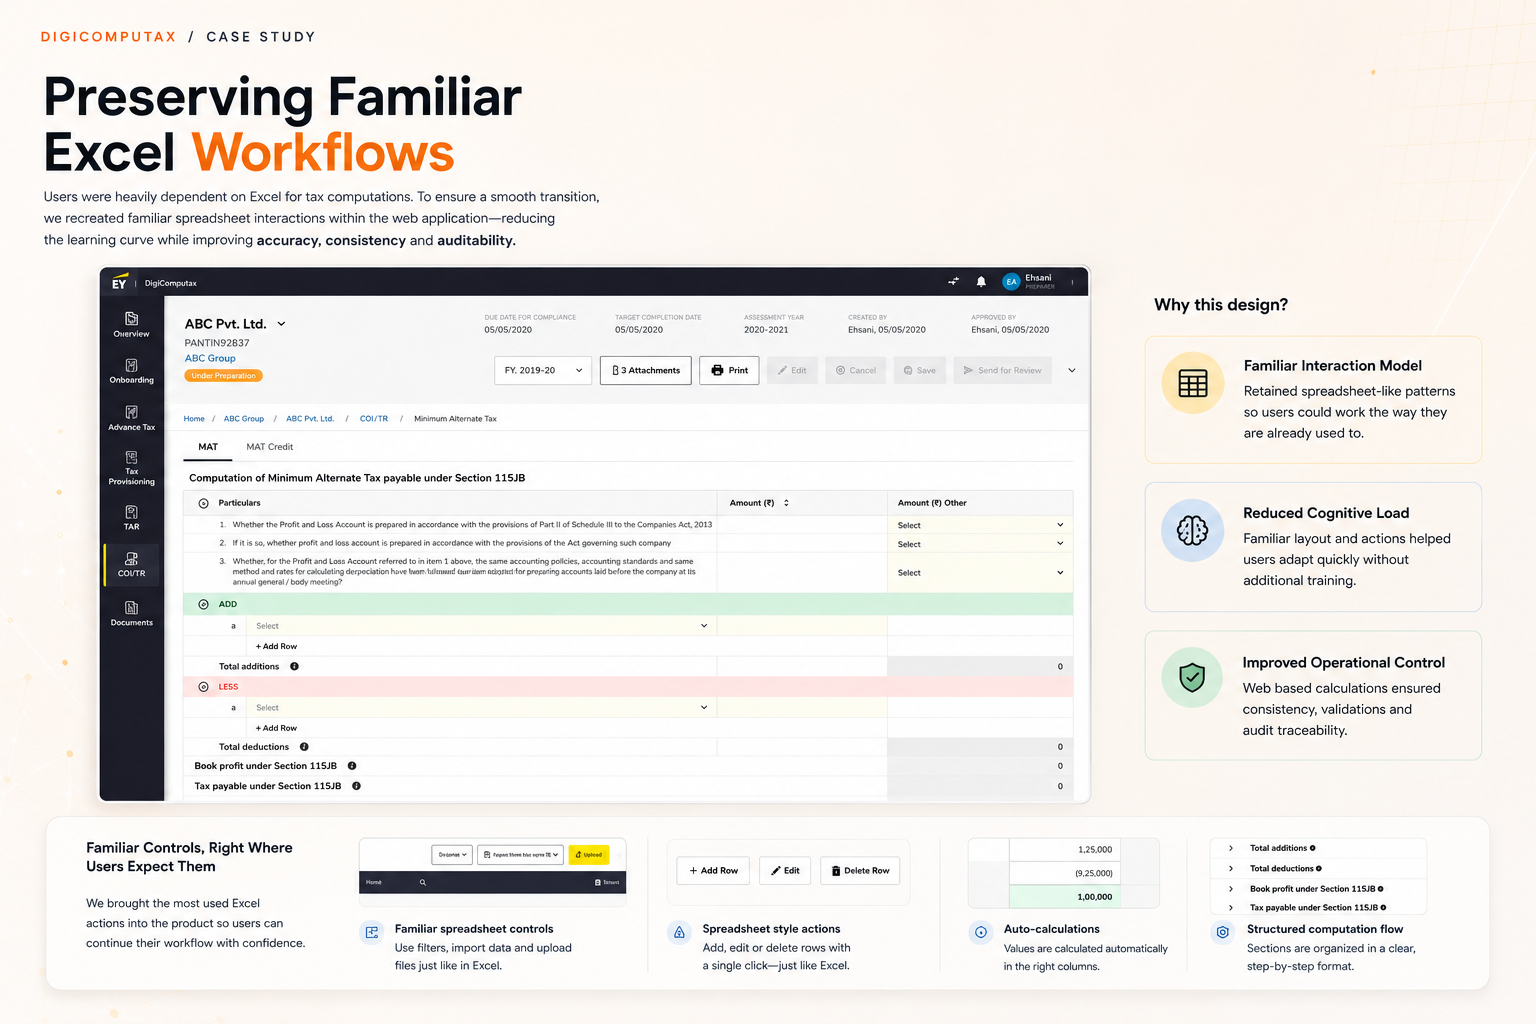This screenshot has height=1024, width=1536.
Task: Open the FY. 2019-20 year dropdown
Action: click(x=543, y=370)
